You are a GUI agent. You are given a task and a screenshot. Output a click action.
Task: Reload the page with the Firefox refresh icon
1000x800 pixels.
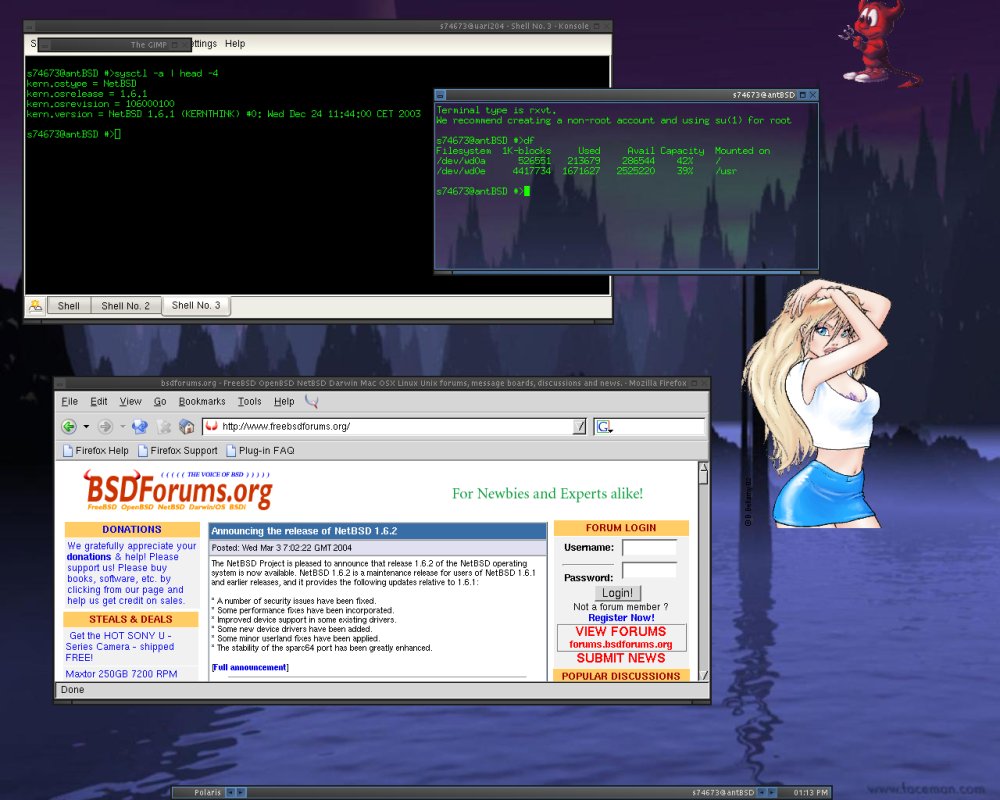139,427
